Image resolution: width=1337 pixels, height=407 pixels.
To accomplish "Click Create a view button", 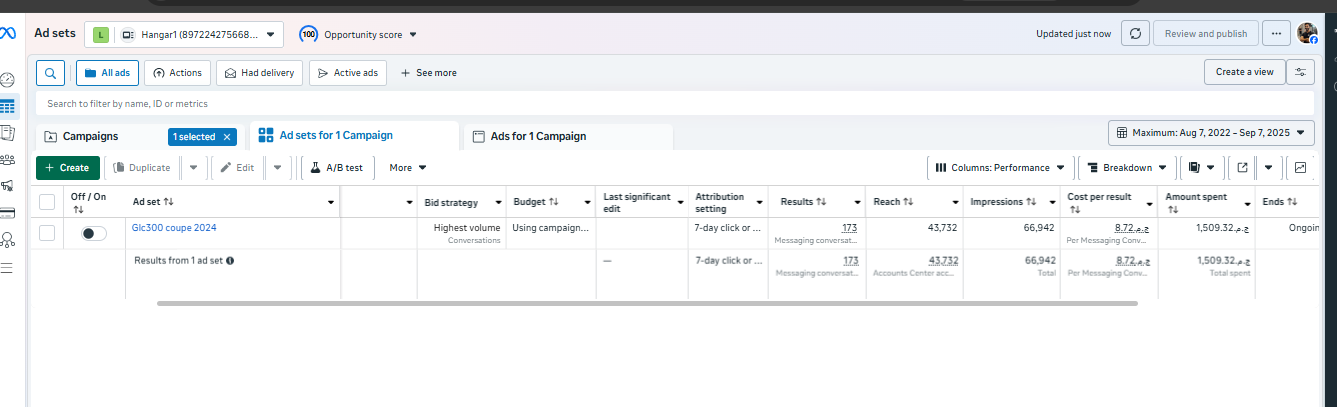I will tap(1245, 72).
